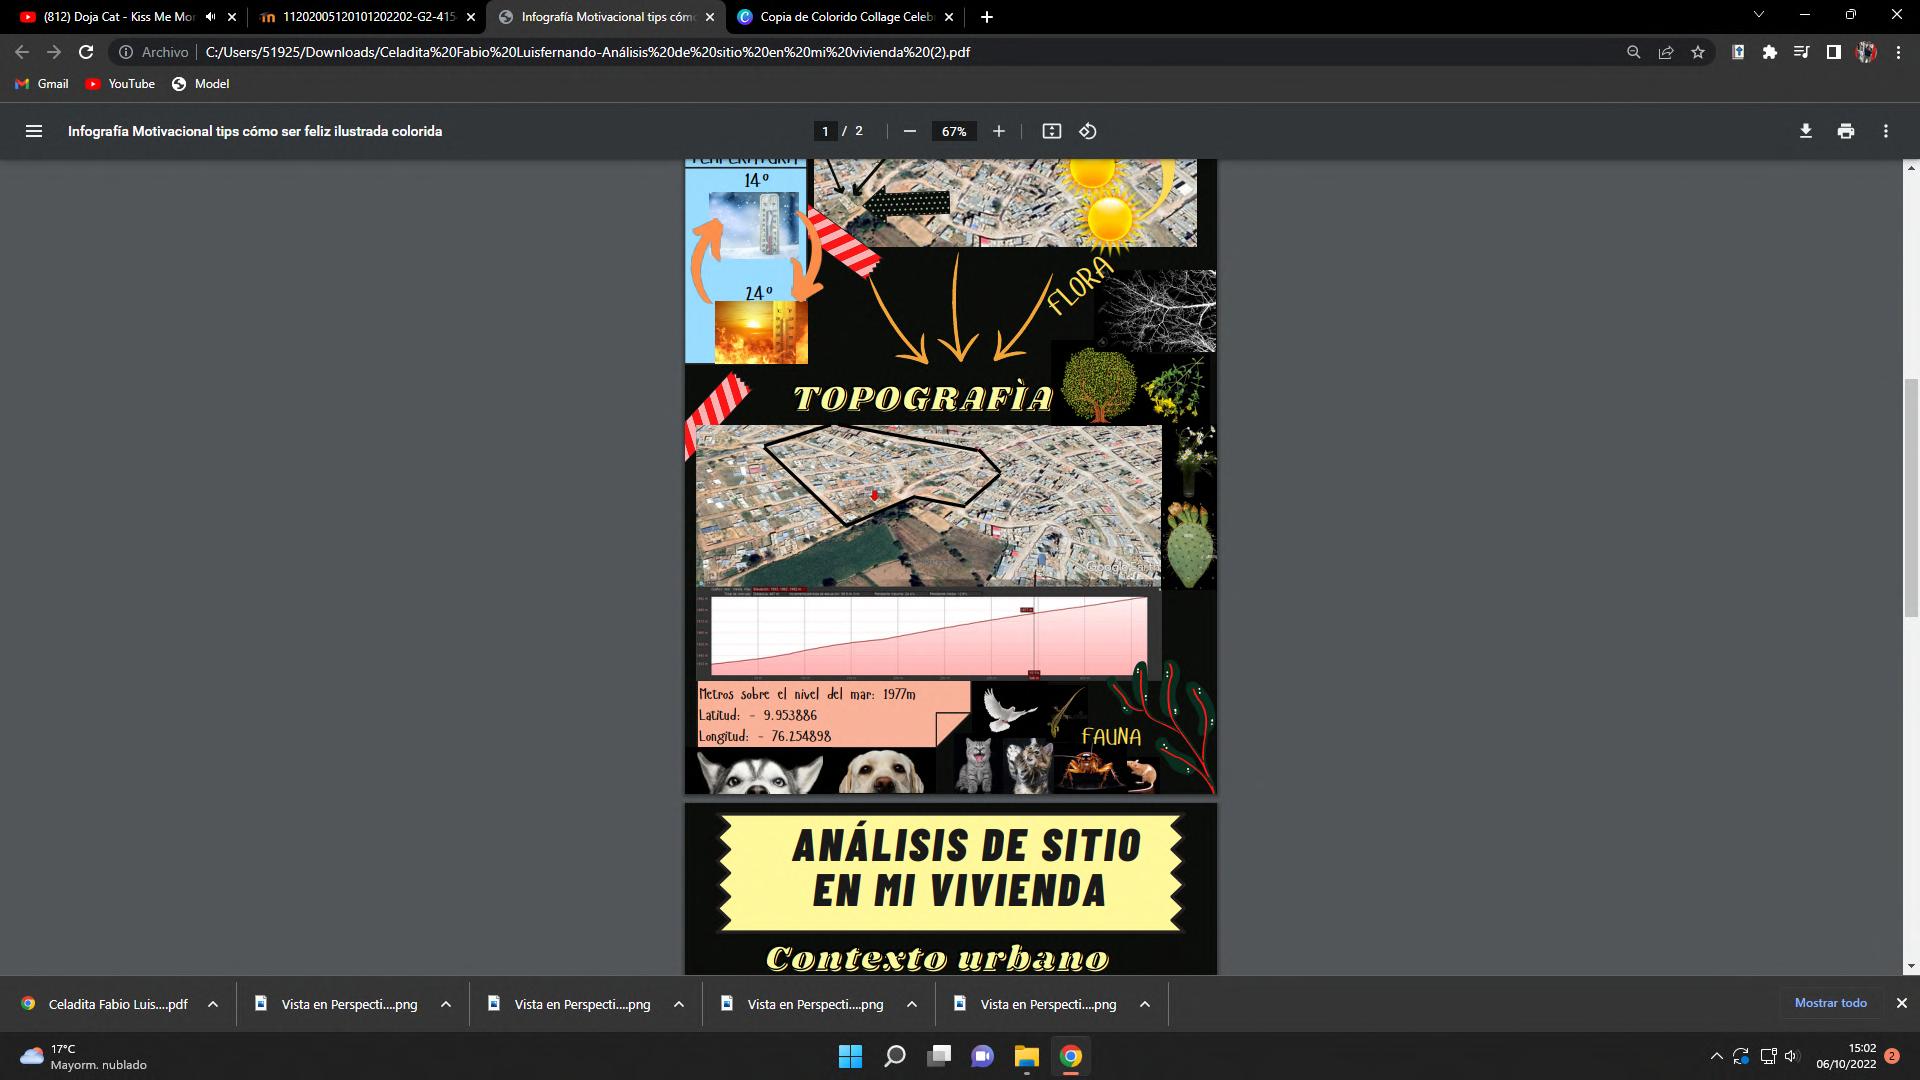Click the Mostrar todo downloads button
The width and height of the screenshot is (1920, 1080).
tap(1830, 1003)
